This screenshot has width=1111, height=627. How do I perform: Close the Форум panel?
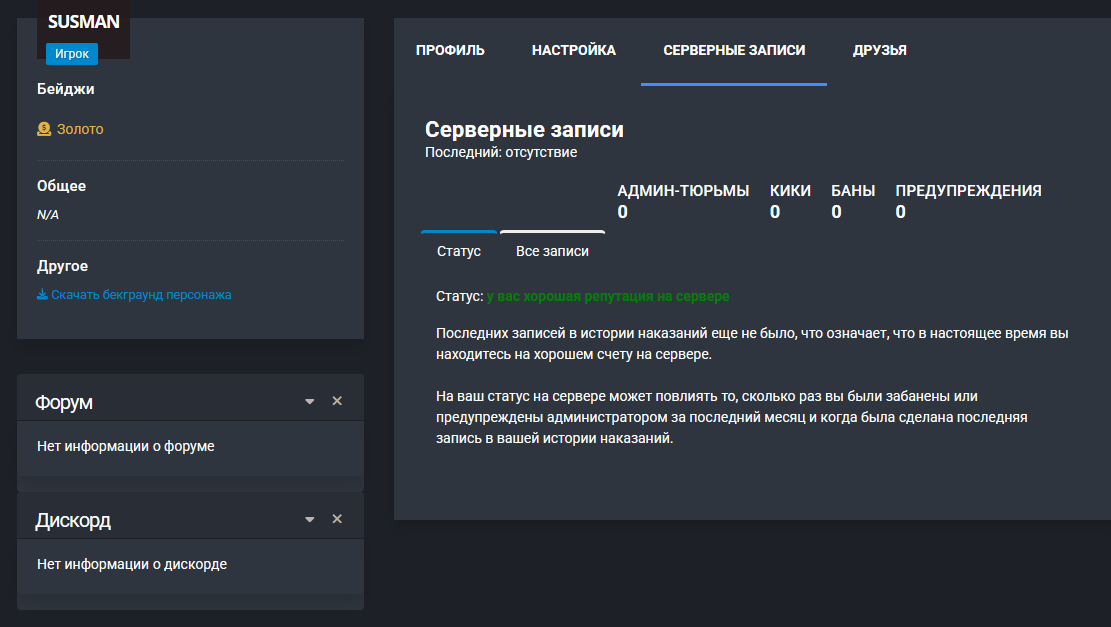tap(337, 401)
